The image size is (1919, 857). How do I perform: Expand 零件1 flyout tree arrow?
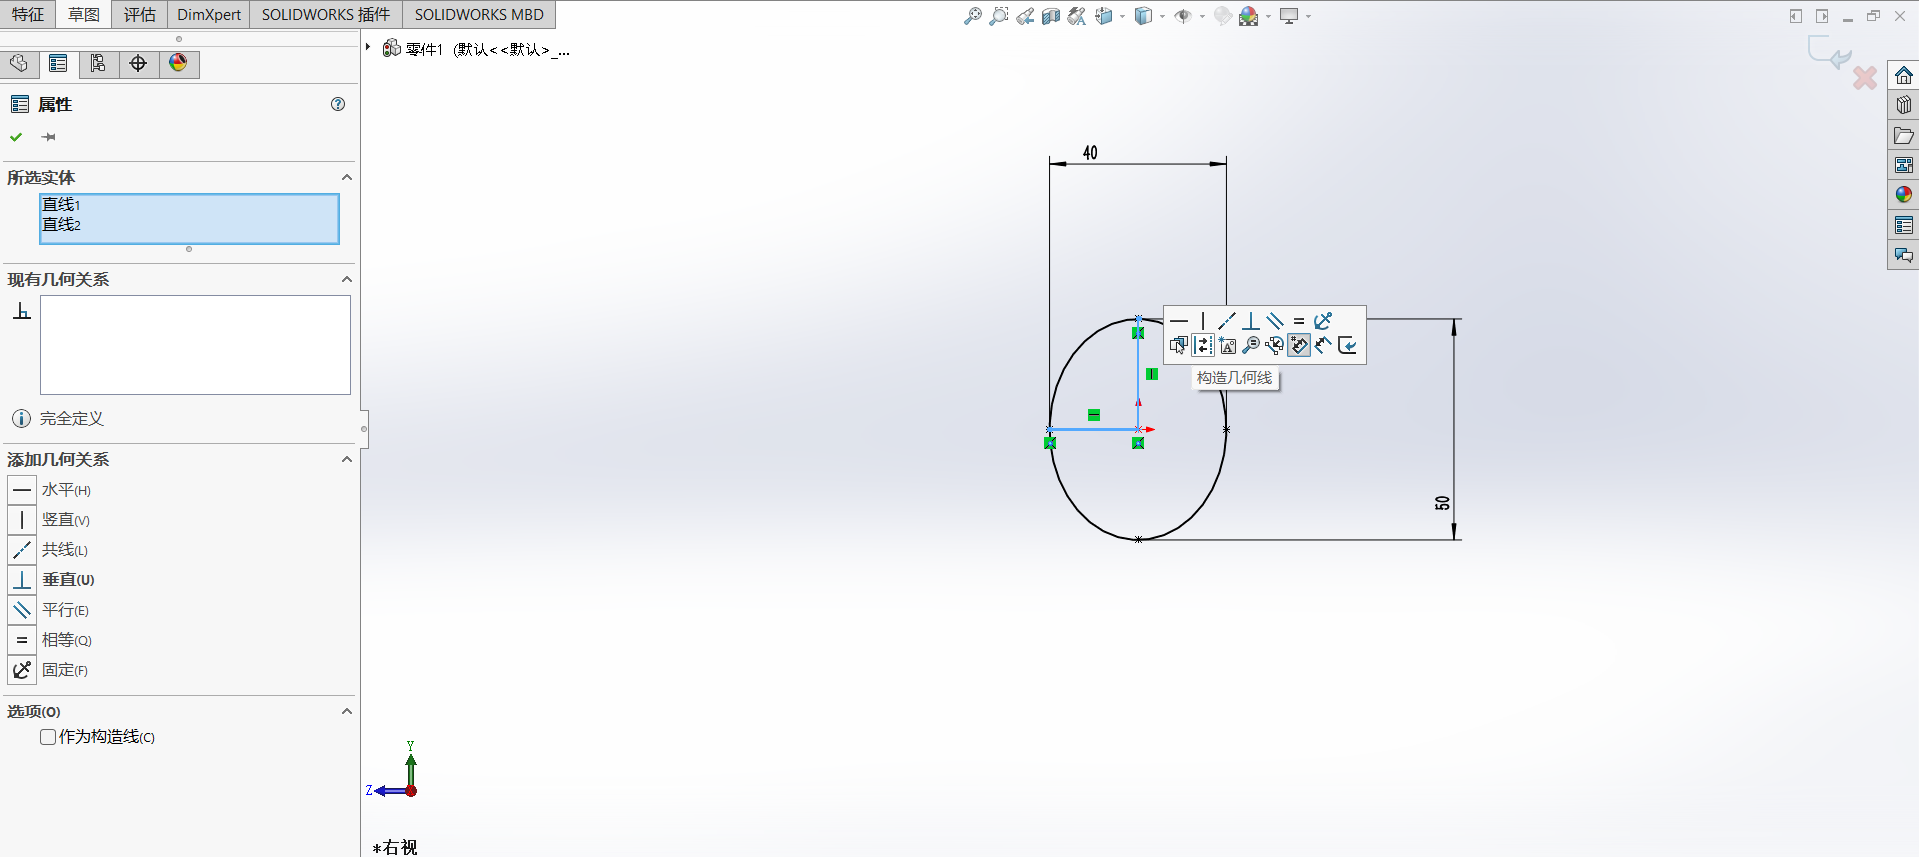[x=368, y=47]
